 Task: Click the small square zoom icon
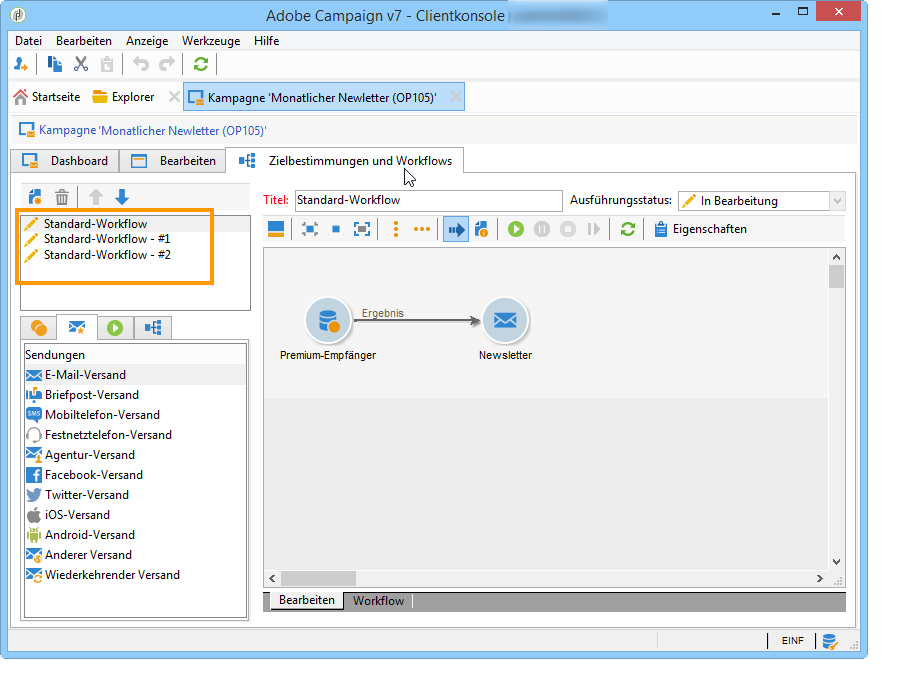click(x=336, y=229)
